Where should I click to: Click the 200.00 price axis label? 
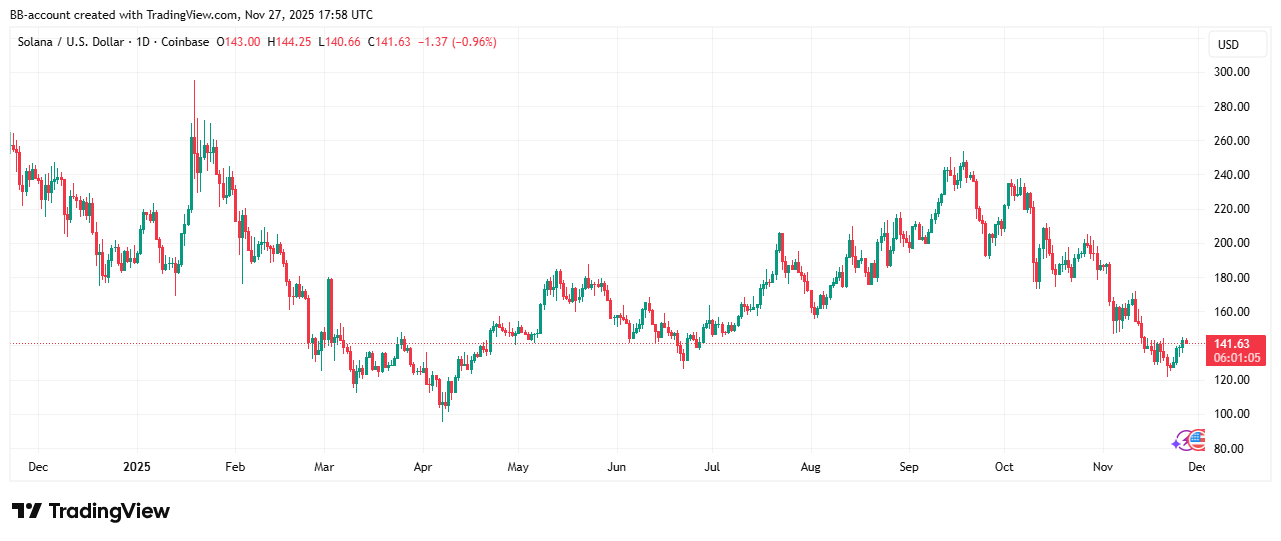pyautogui.click(x=1231, y=243)
